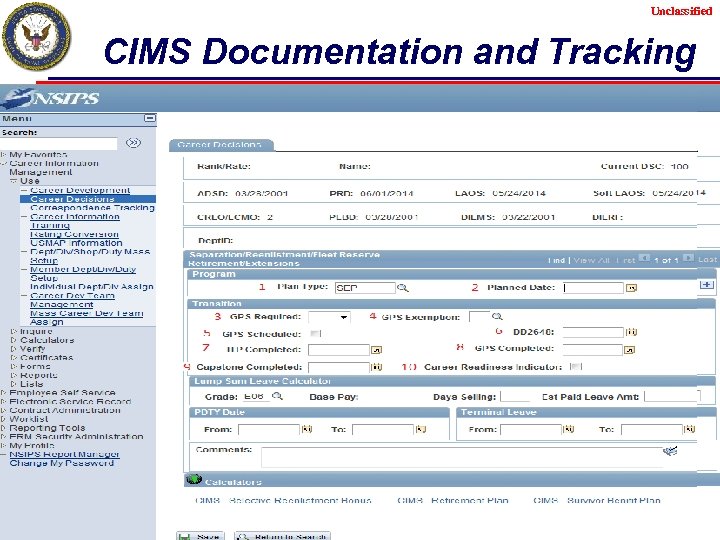
Task: Open NSIPS Report Manager link
Action: 64,454
